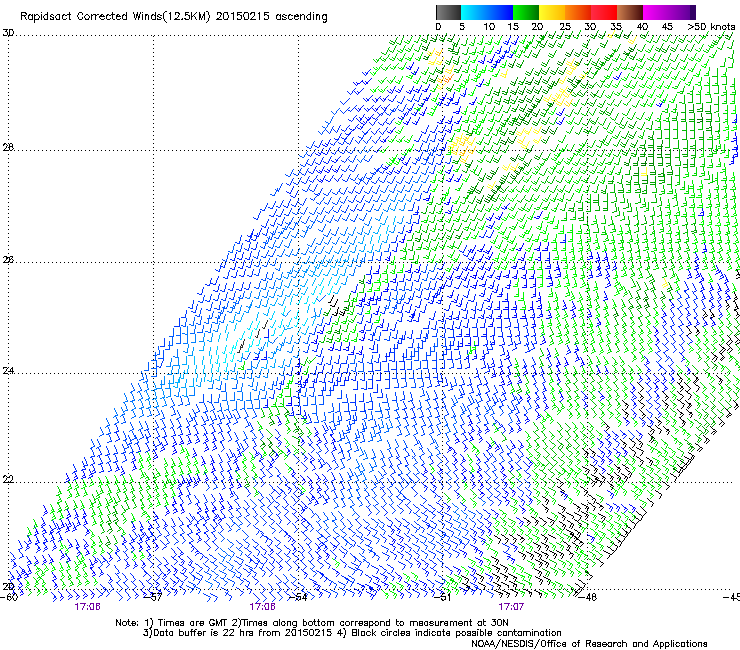Click 'NOAA/NESDIS/Office of Research and Applications' credit
The image size is (740, 650).
click(x=589, y=644)
